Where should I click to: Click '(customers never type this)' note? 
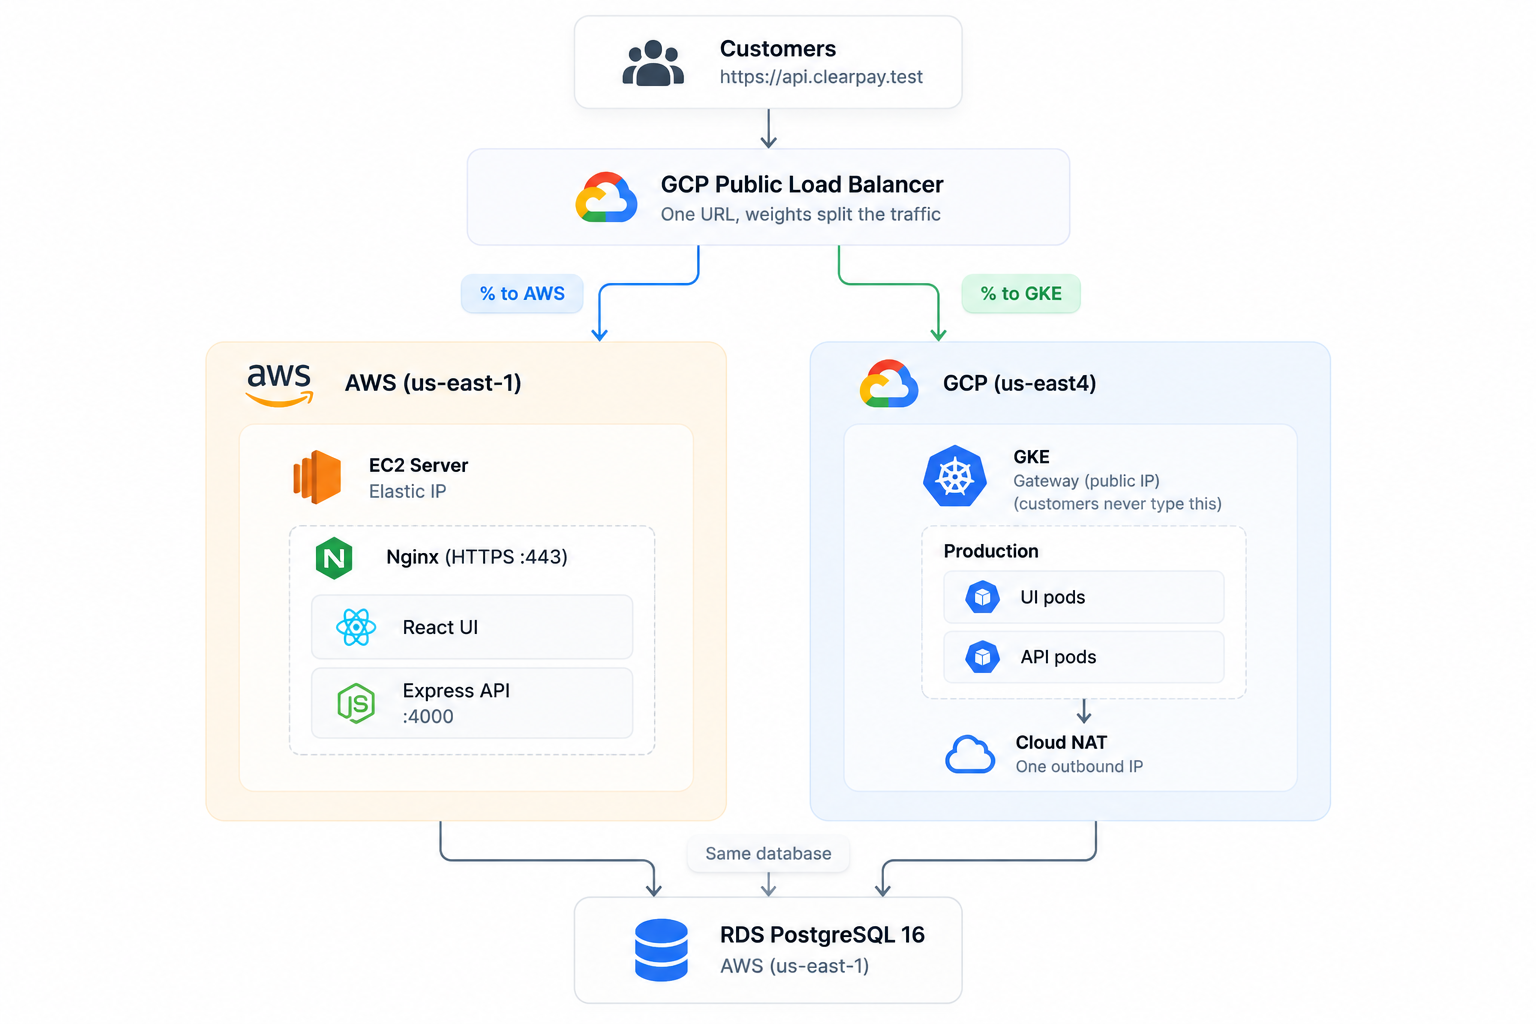click(1117, 504)
